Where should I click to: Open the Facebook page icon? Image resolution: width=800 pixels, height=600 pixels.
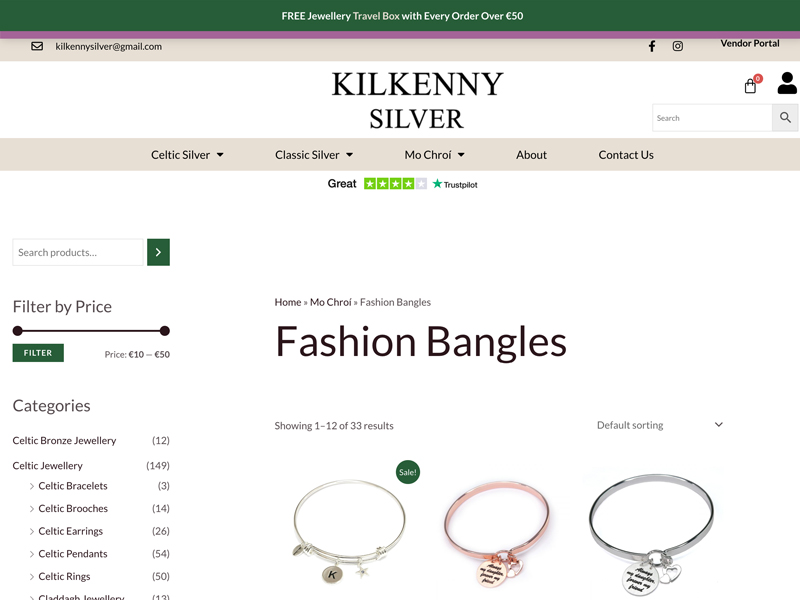point(652,46)
